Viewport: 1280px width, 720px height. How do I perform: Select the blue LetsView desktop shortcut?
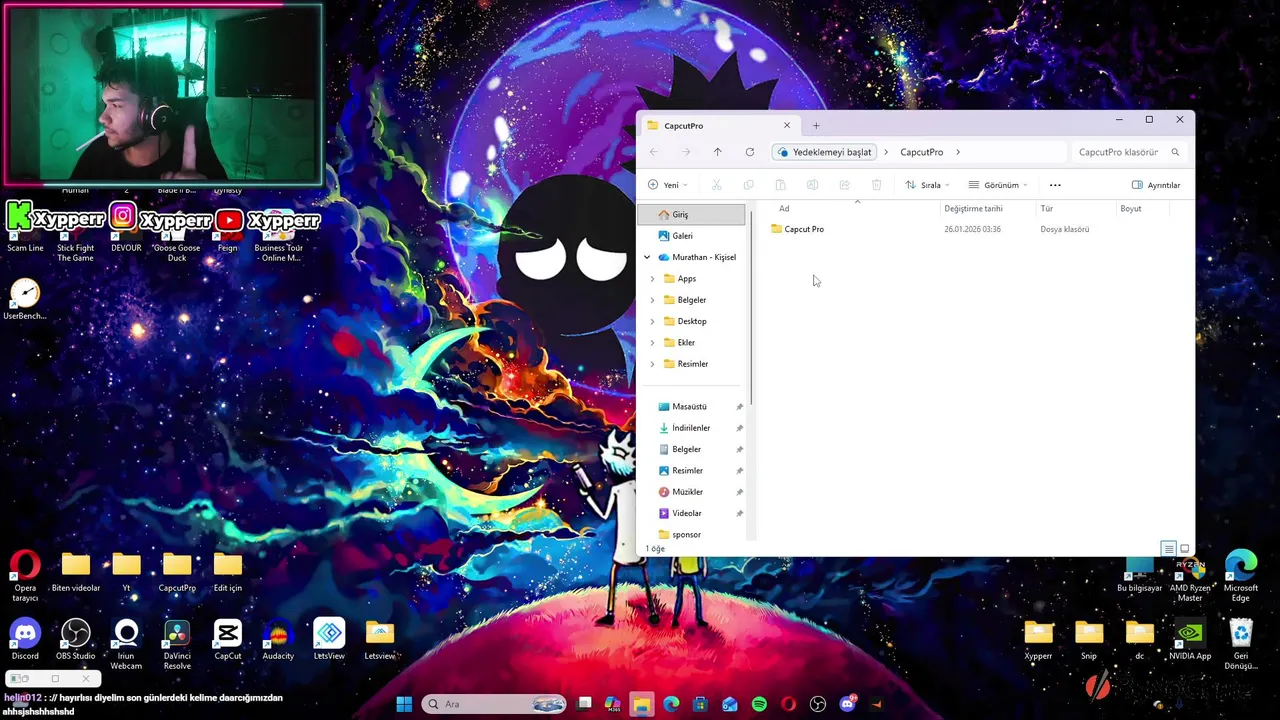329,640
